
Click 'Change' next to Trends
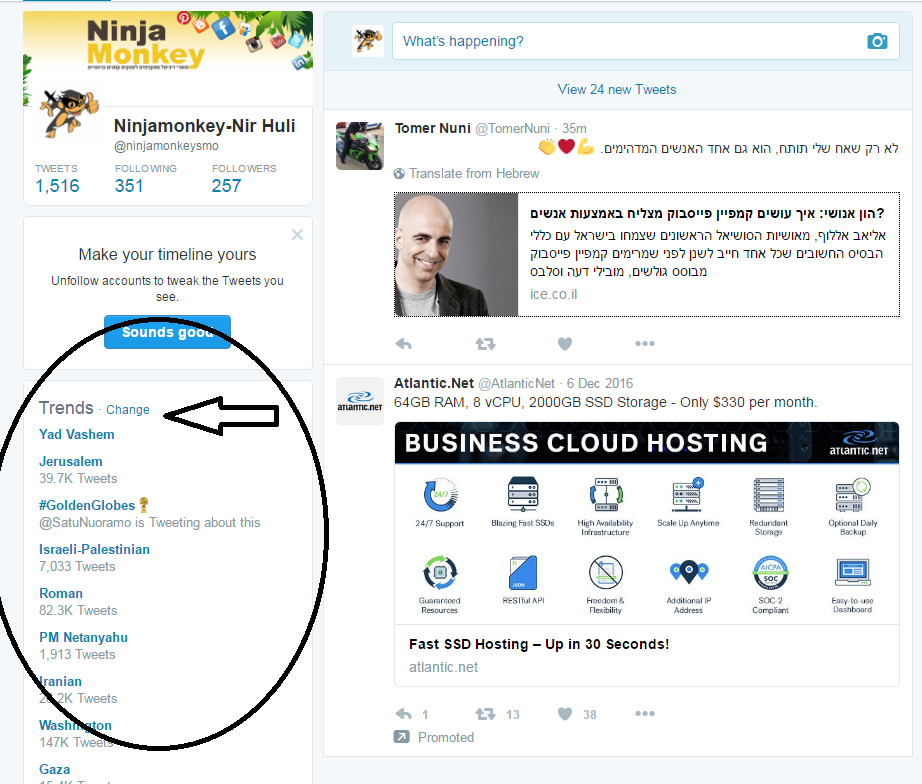click(x=128, y=410)
